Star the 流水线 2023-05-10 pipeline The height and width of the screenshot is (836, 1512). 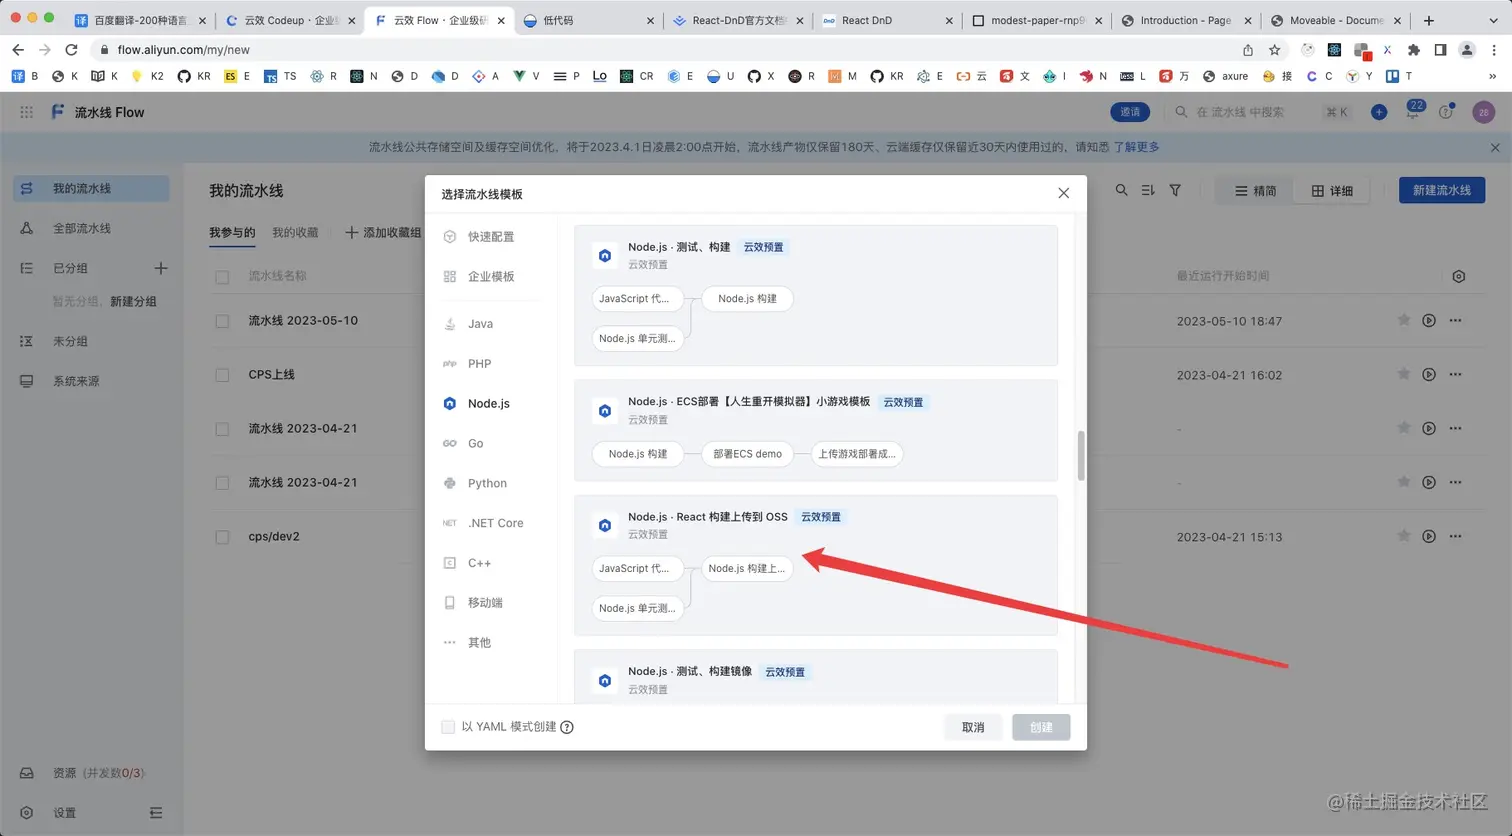point(1404,320)
